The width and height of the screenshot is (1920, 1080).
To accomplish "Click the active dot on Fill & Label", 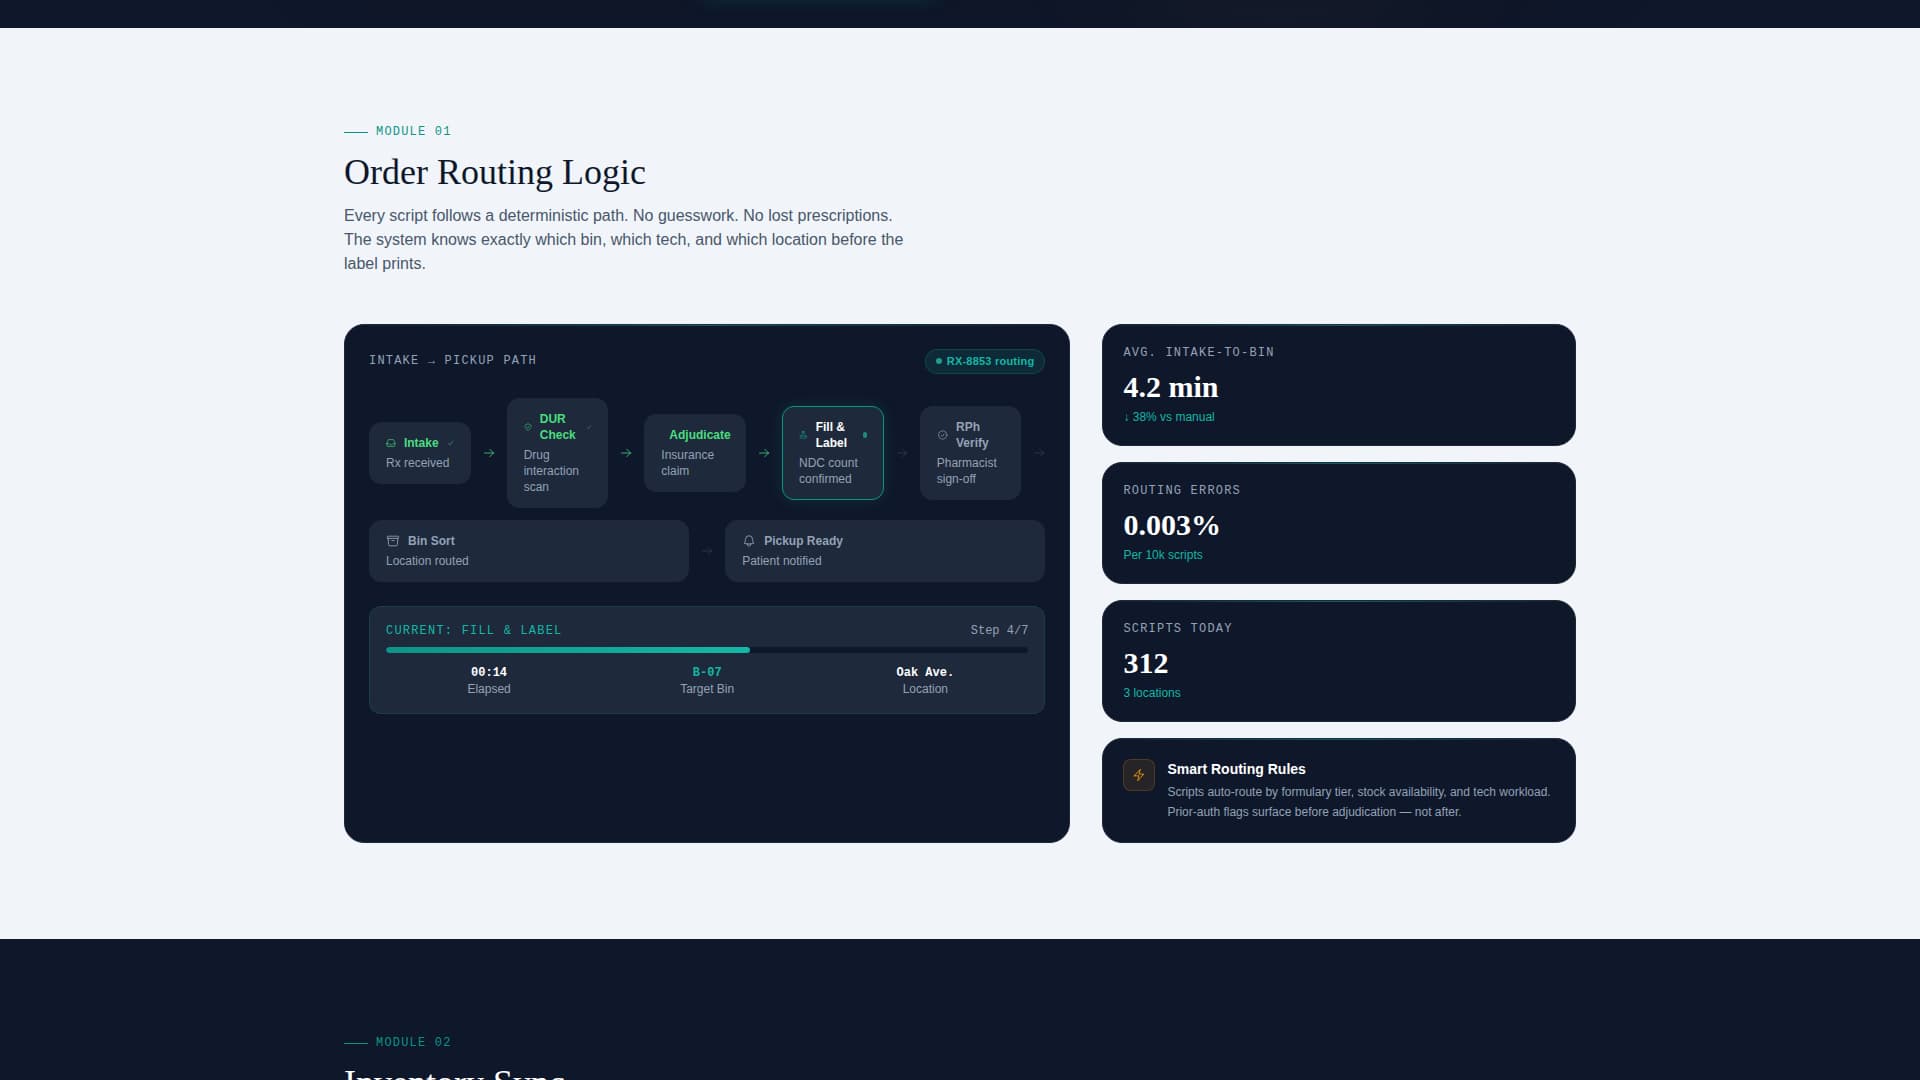I will (x=865, y=435).
